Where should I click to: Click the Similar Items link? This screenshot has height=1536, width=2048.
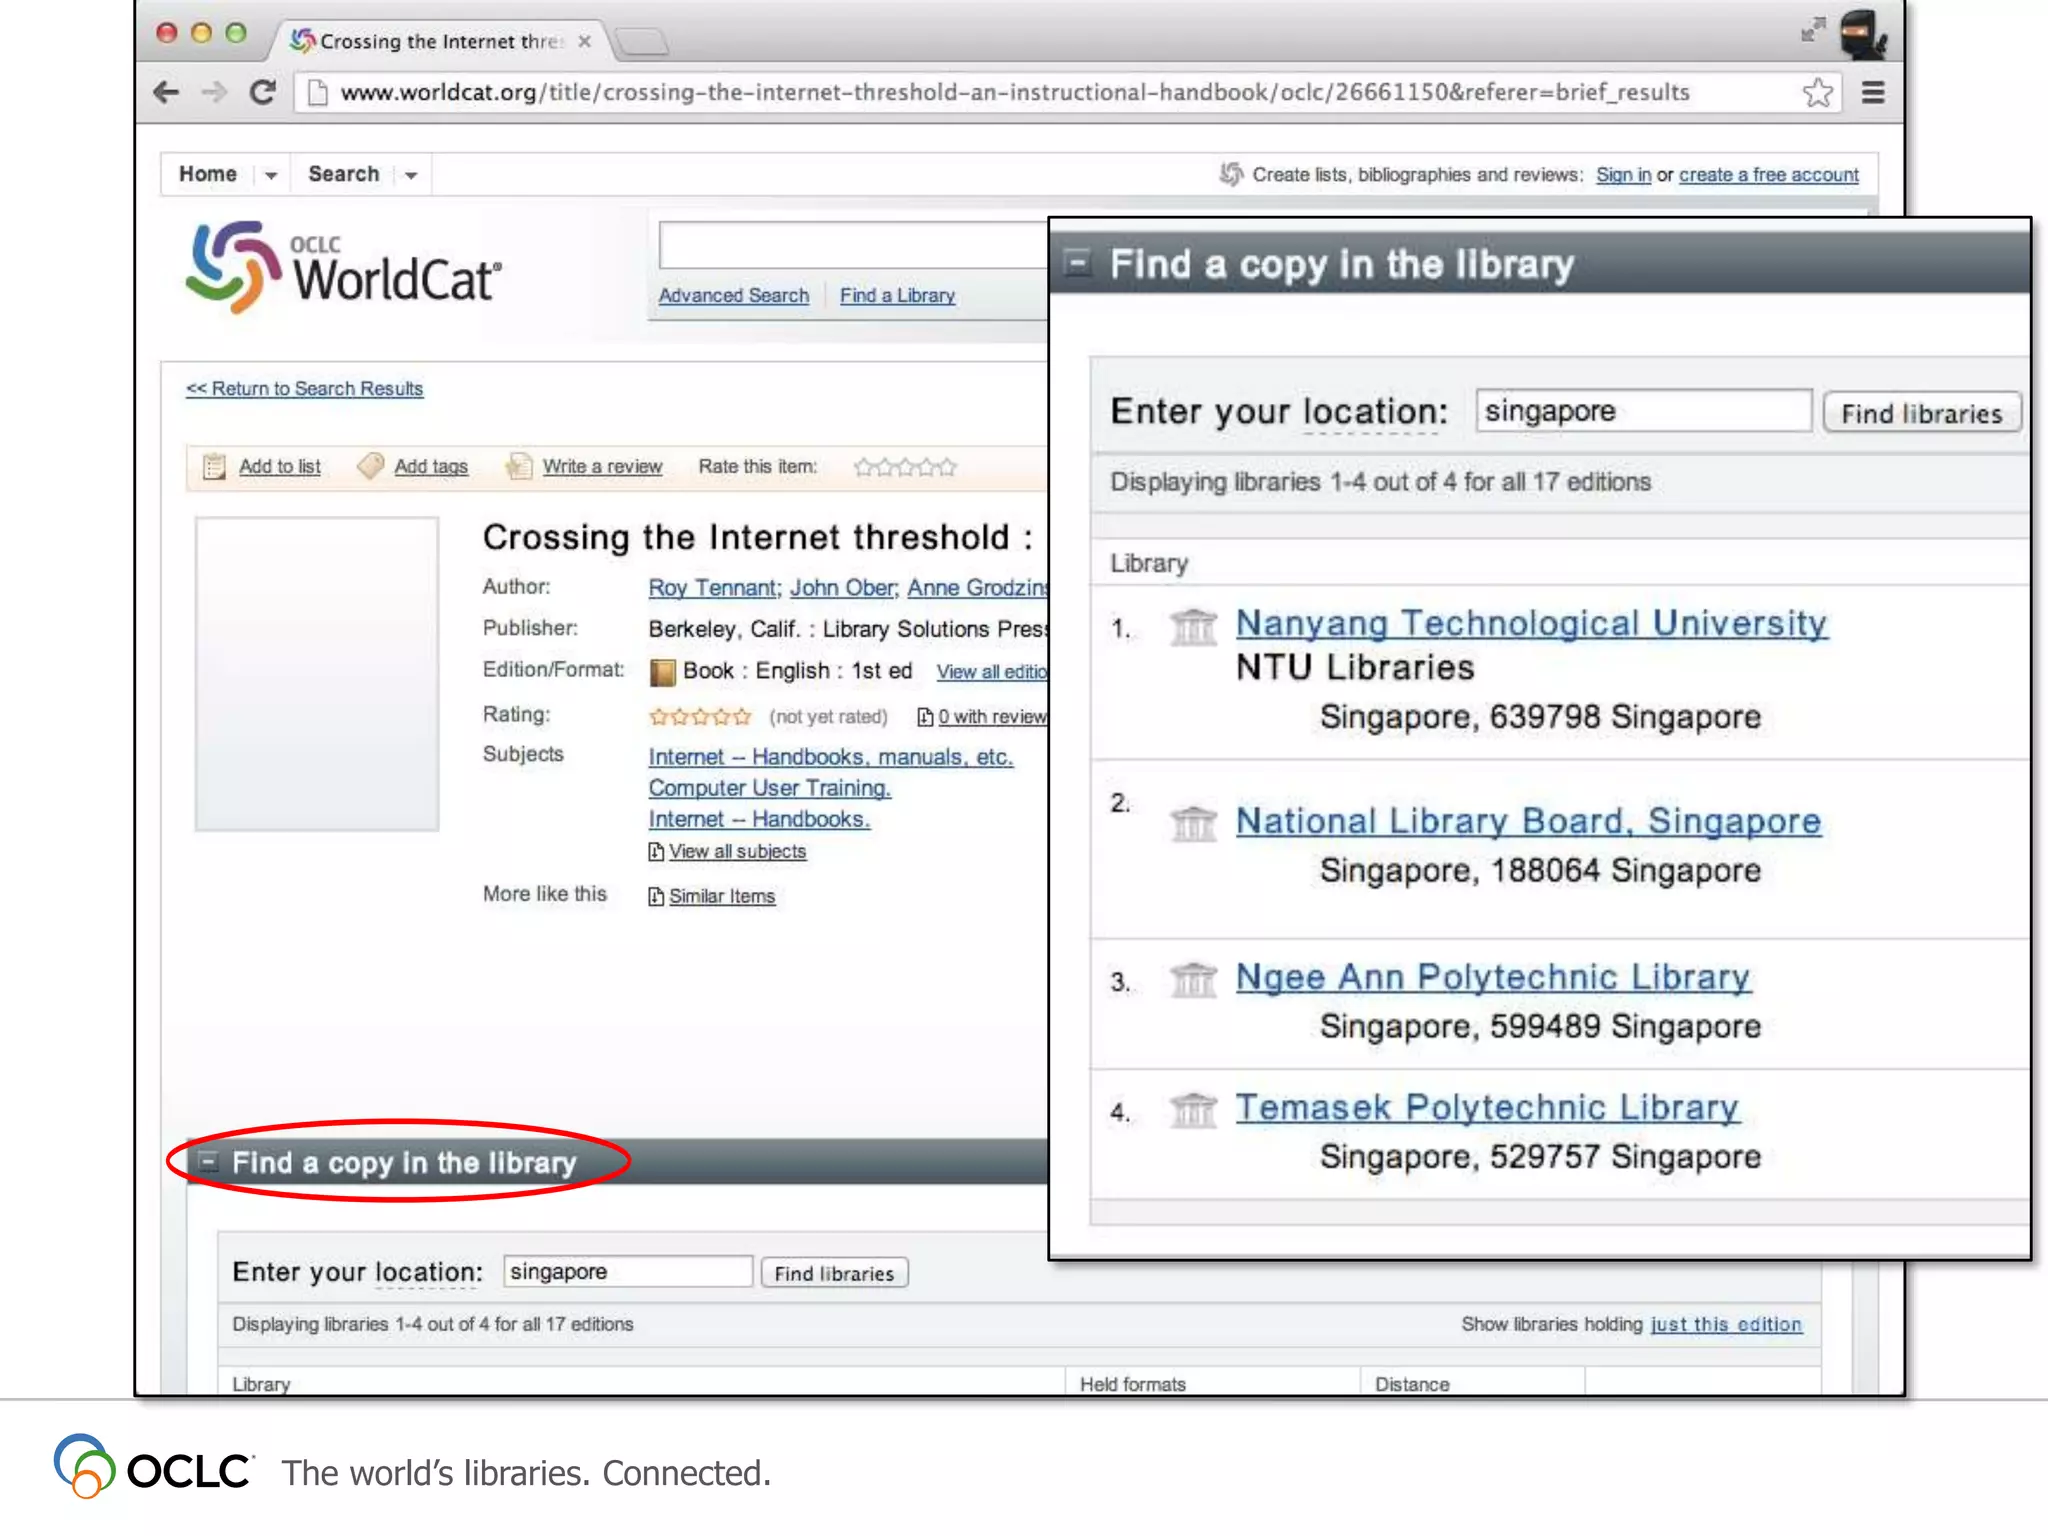pyautogui.click(x=722, y=897)
